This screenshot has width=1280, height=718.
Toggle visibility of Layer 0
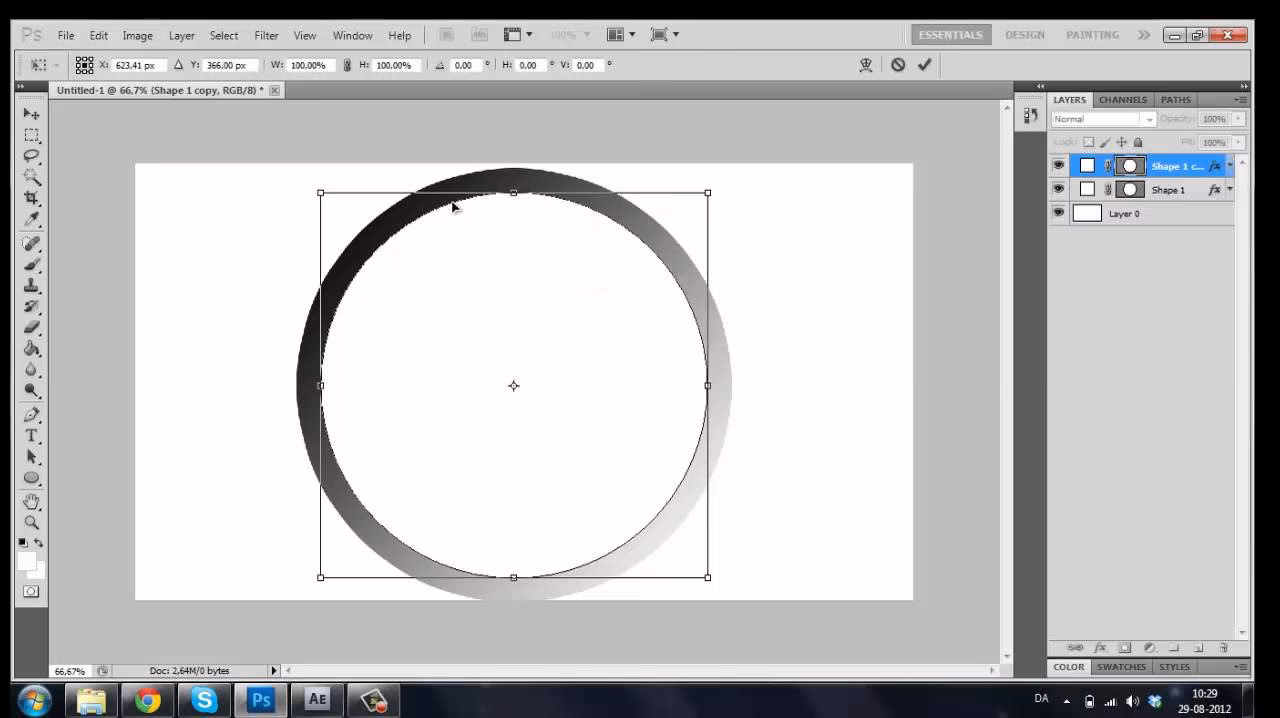click(x=1059, y=213)
